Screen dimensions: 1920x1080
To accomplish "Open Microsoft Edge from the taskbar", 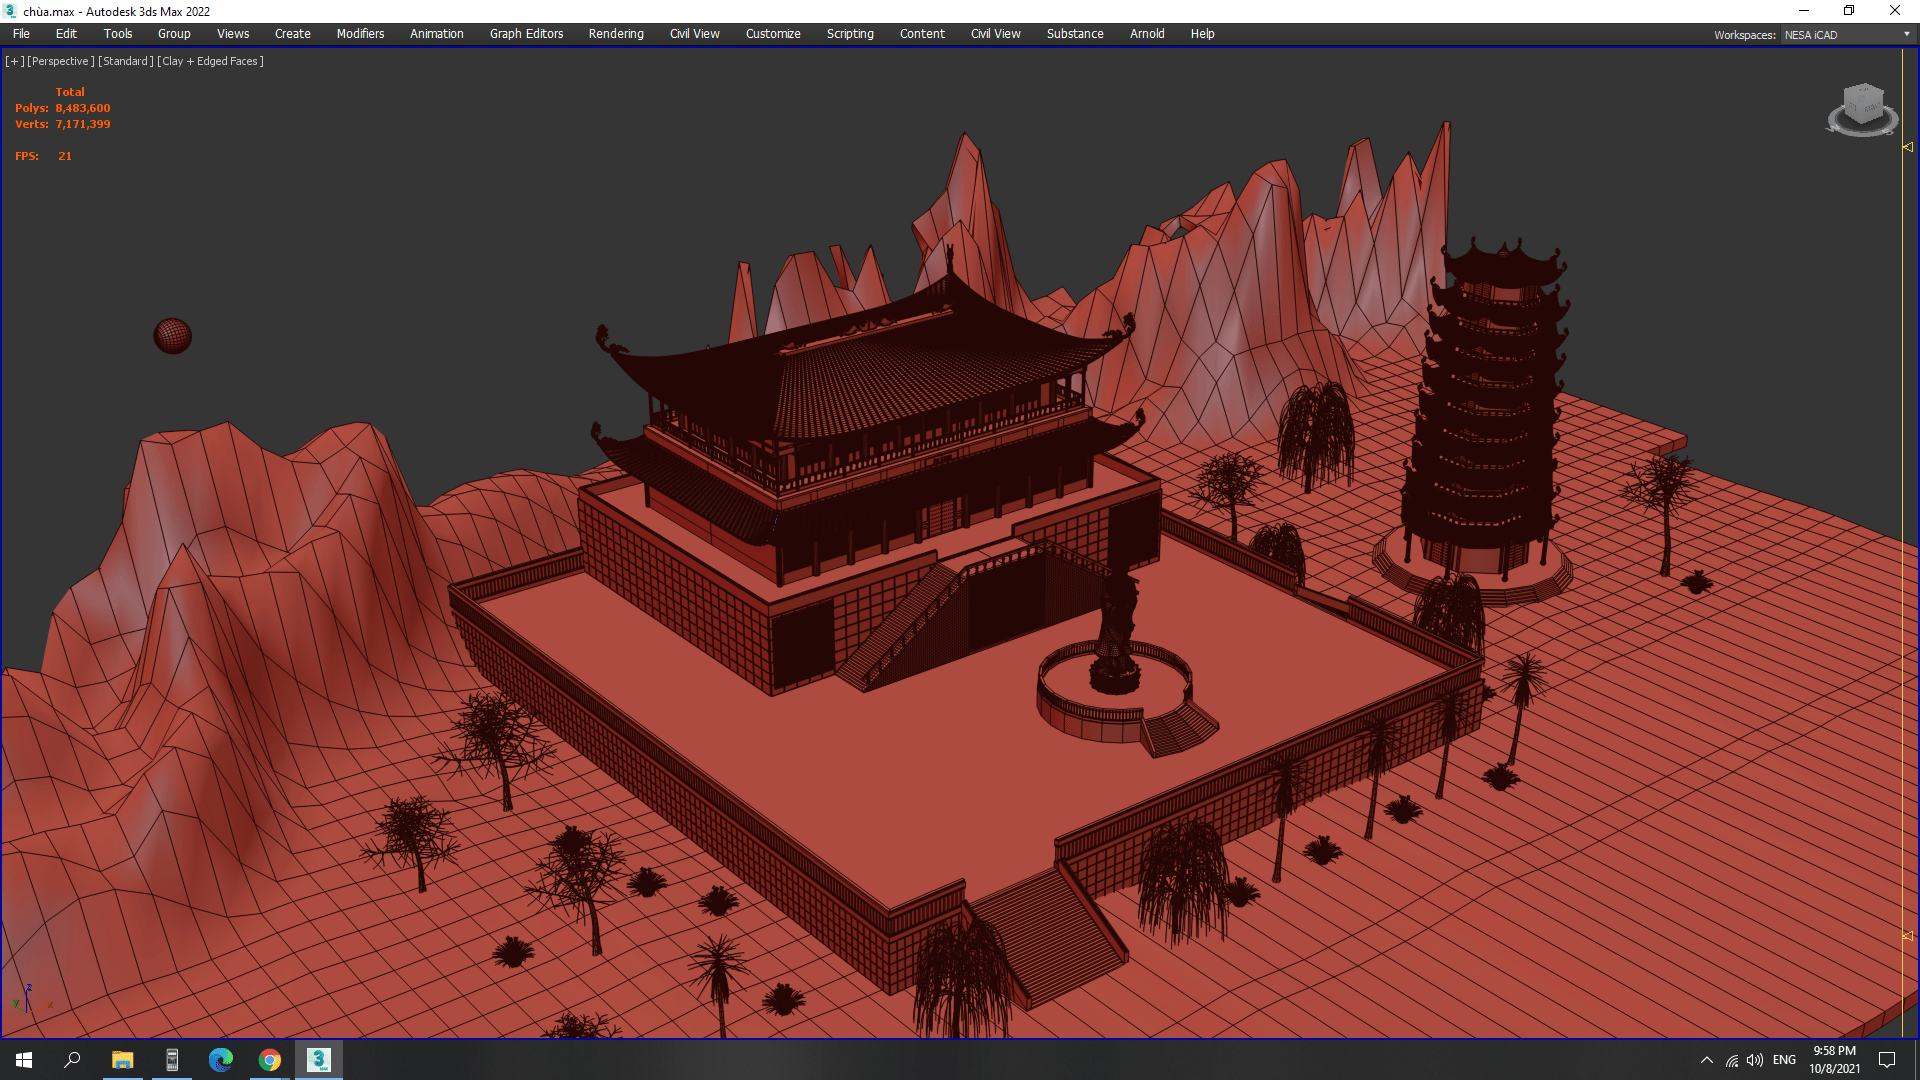I will coord(221,1060).
